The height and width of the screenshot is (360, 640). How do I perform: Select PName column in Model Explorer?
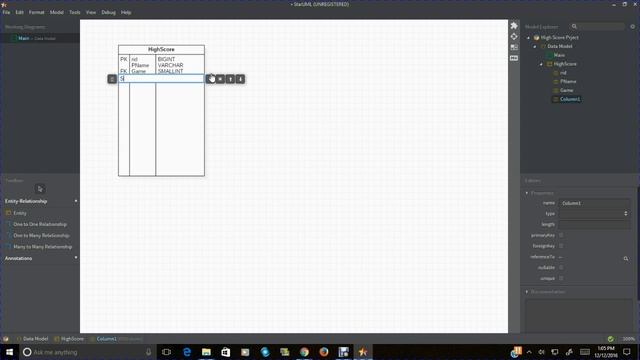point(568,82)
